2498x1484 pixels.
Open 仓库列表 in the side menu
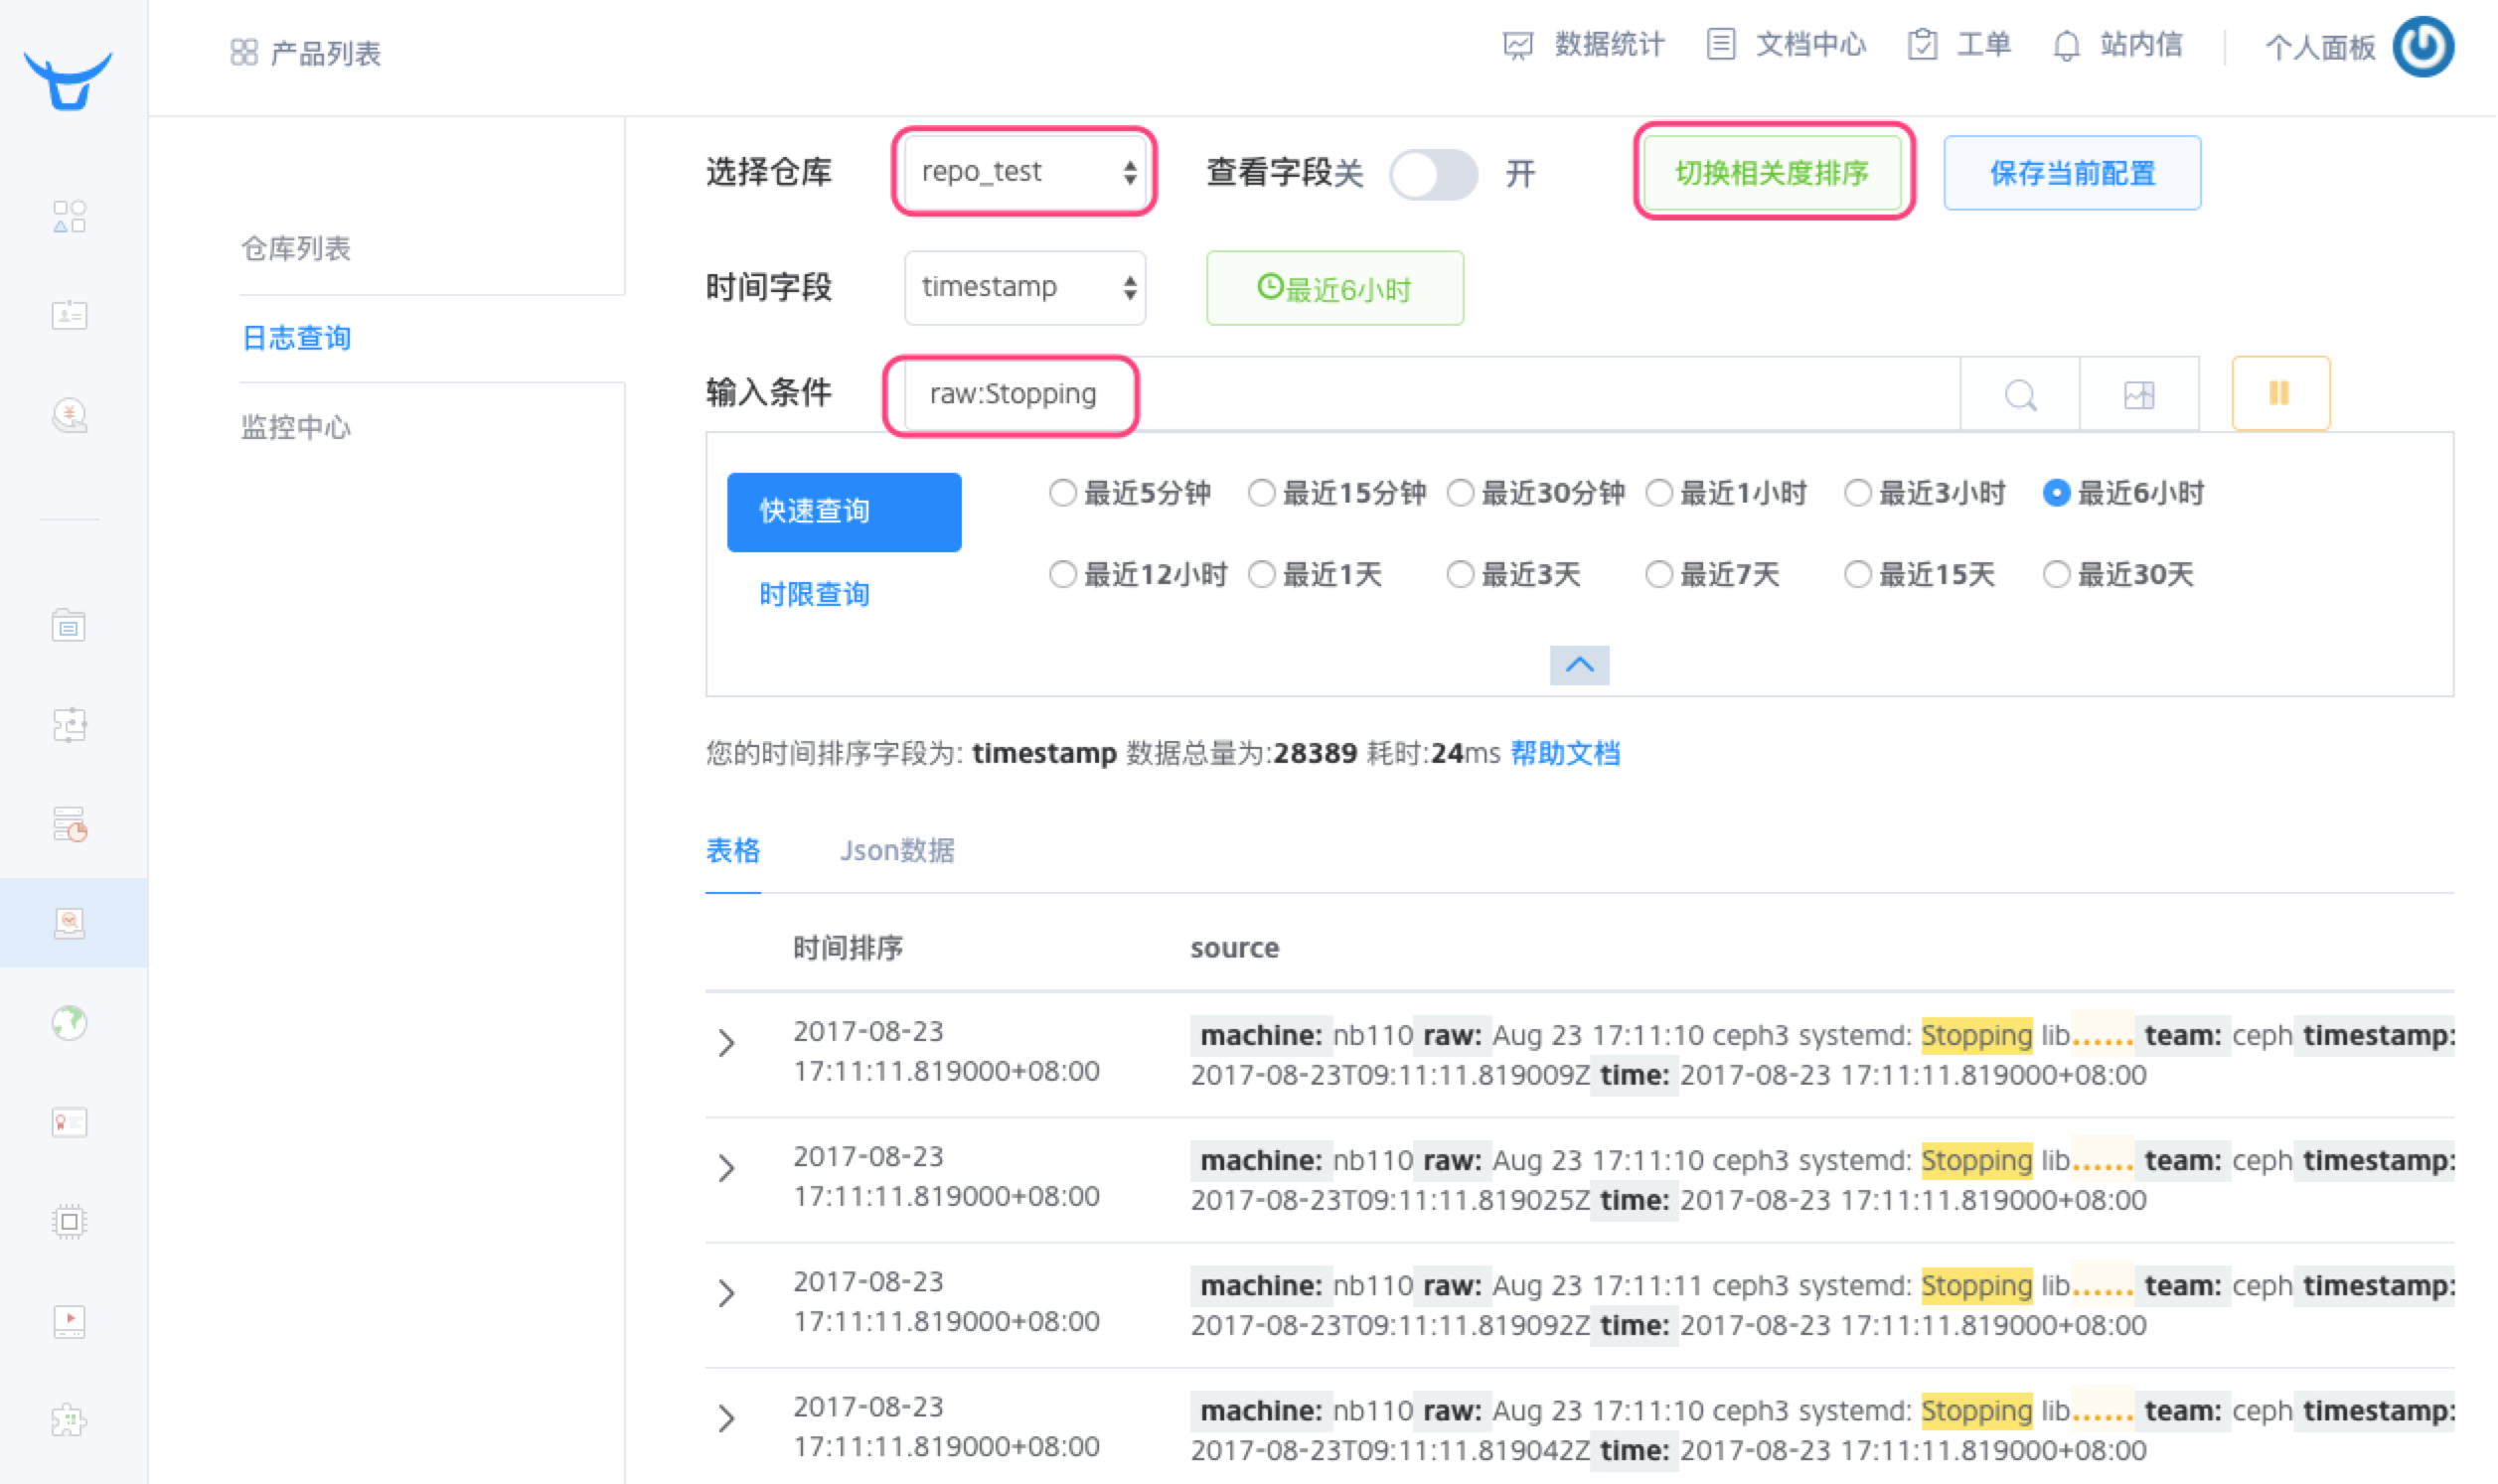(x=296, y=248)
